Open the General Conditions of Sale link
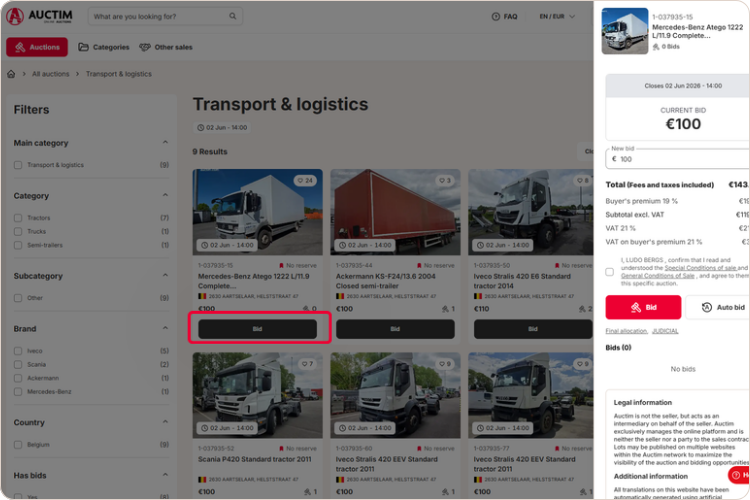The height and width of the screenshot is (500, 750). [658, 276]
